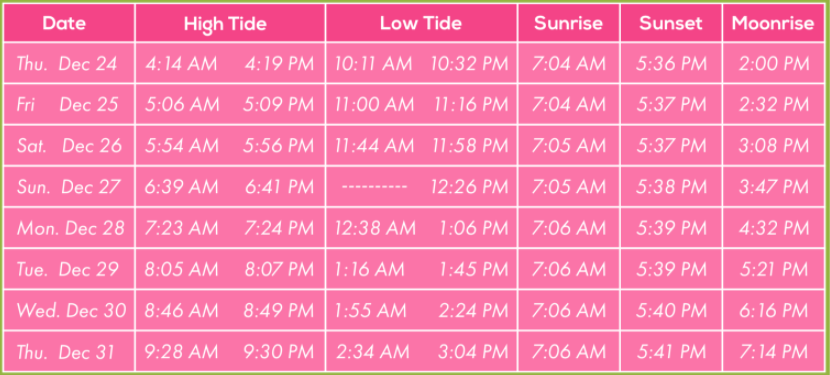Click the 12:38 AM low tide entry
This screenshot has width=830, height=375.
(x=375, y=228)
